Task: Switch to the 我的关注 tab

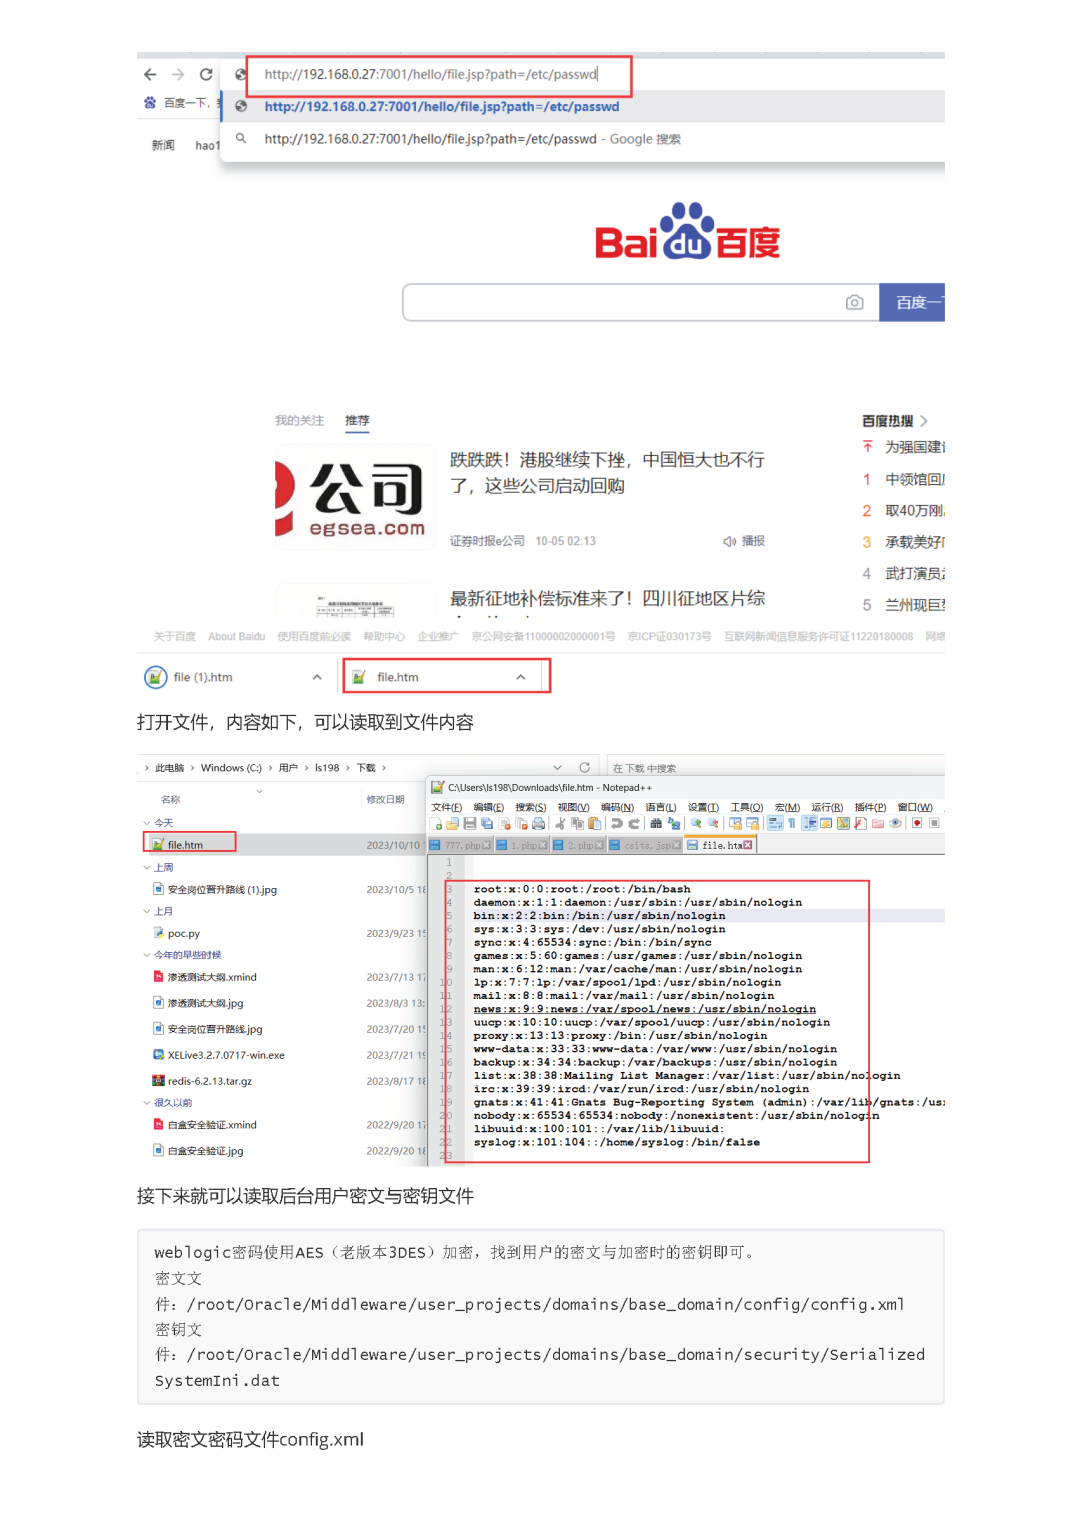Action: coord(299,420)
